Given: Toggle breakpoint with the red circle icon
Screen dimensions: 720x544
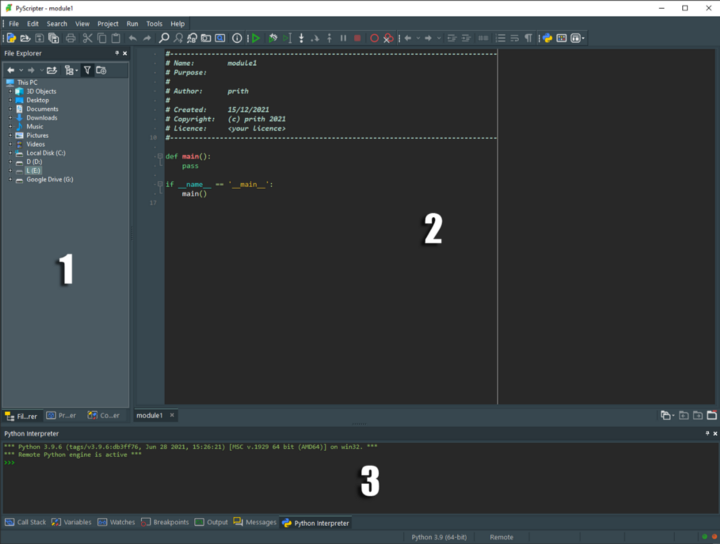Looking at the screenshot, I should (x=374, y=39).
